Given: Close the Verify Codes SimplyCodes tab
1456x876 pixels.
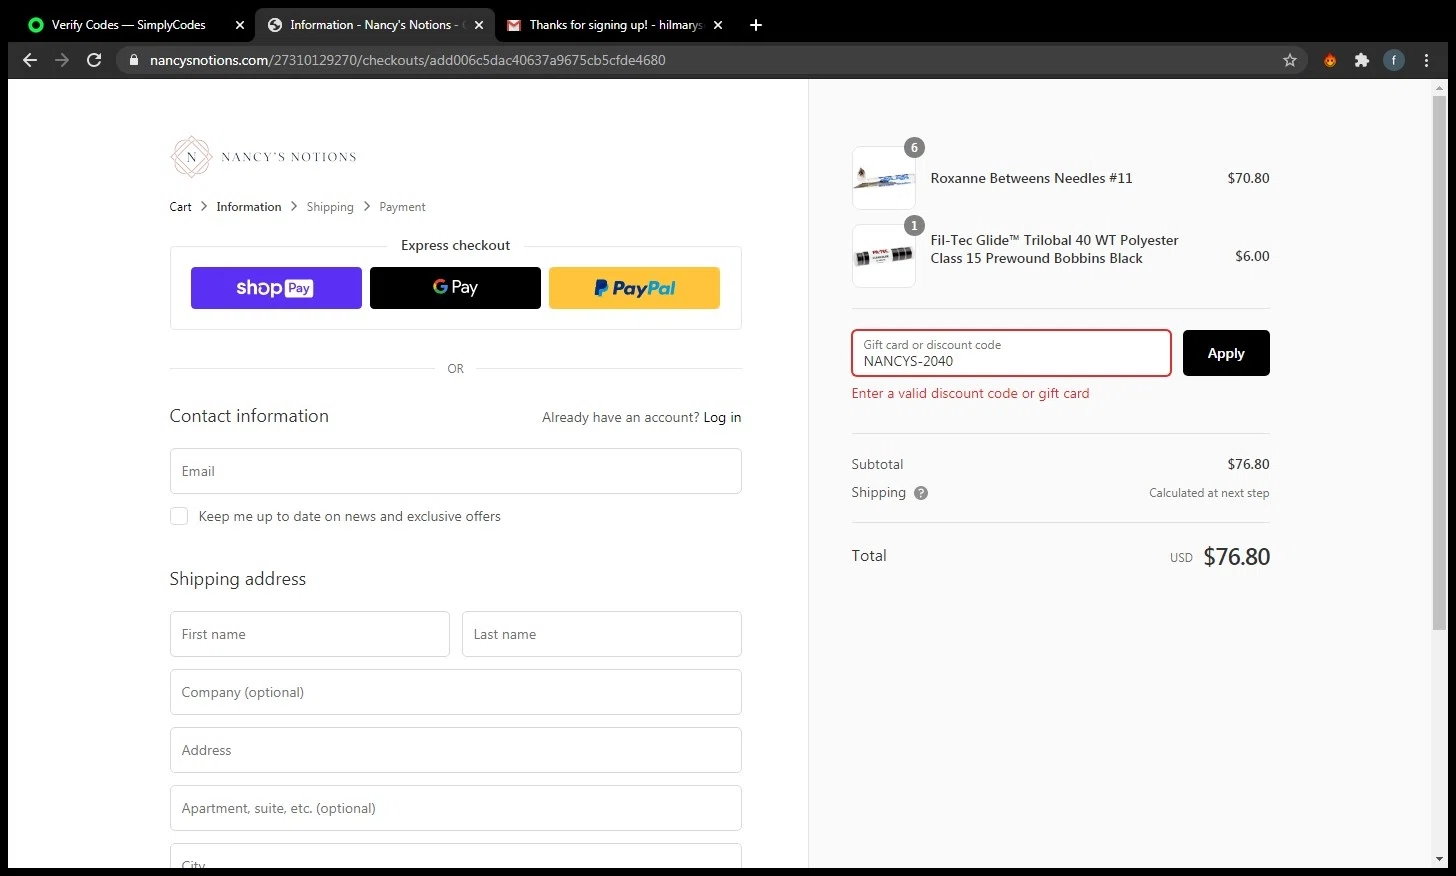Looking at the screenshot, I should coord(240,25).
